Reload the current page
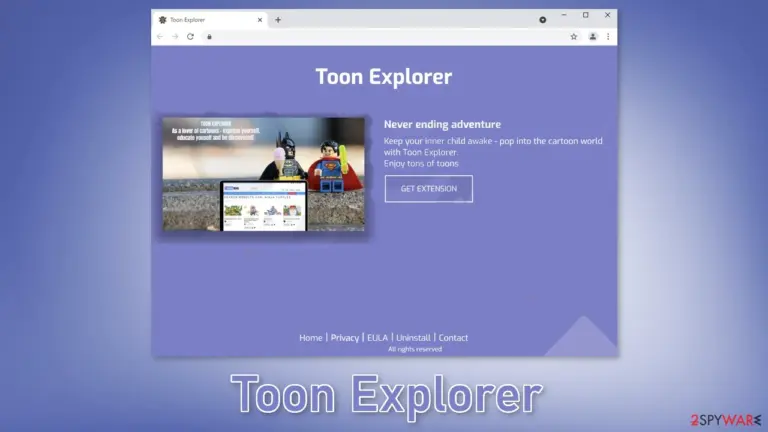Image resolution: width=768 pixels, height=432 pixels. [191, 37]
